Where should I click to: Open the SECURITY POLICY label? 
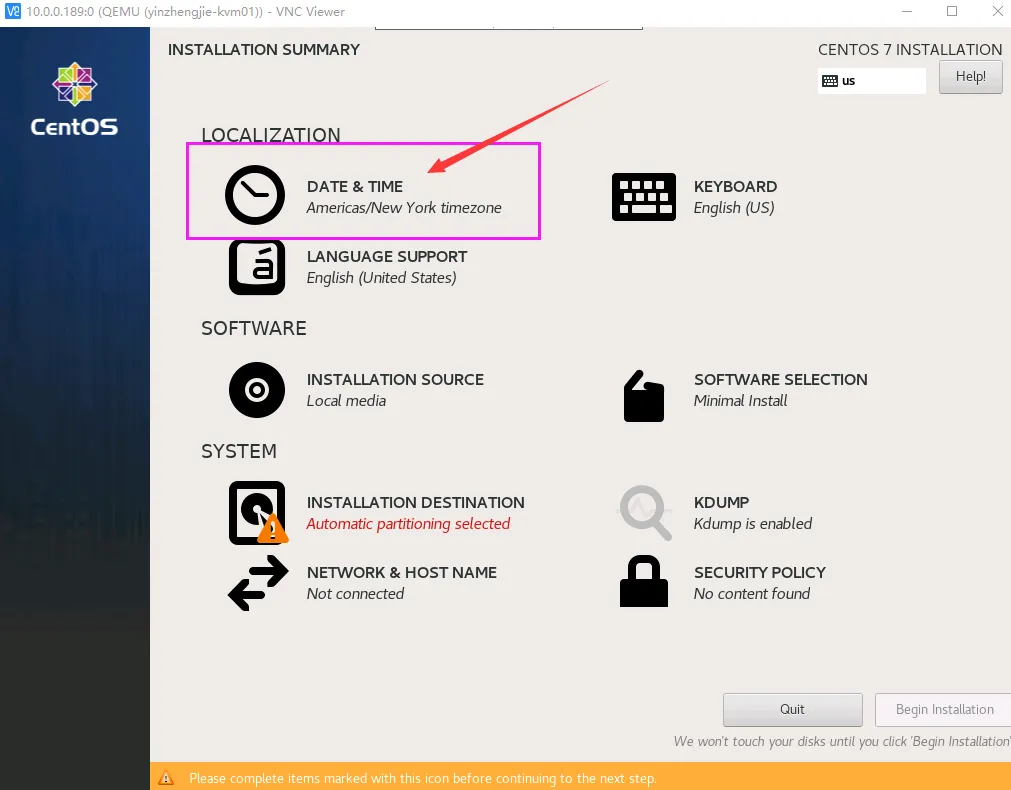pyautogui.click(x=760, y=573)
